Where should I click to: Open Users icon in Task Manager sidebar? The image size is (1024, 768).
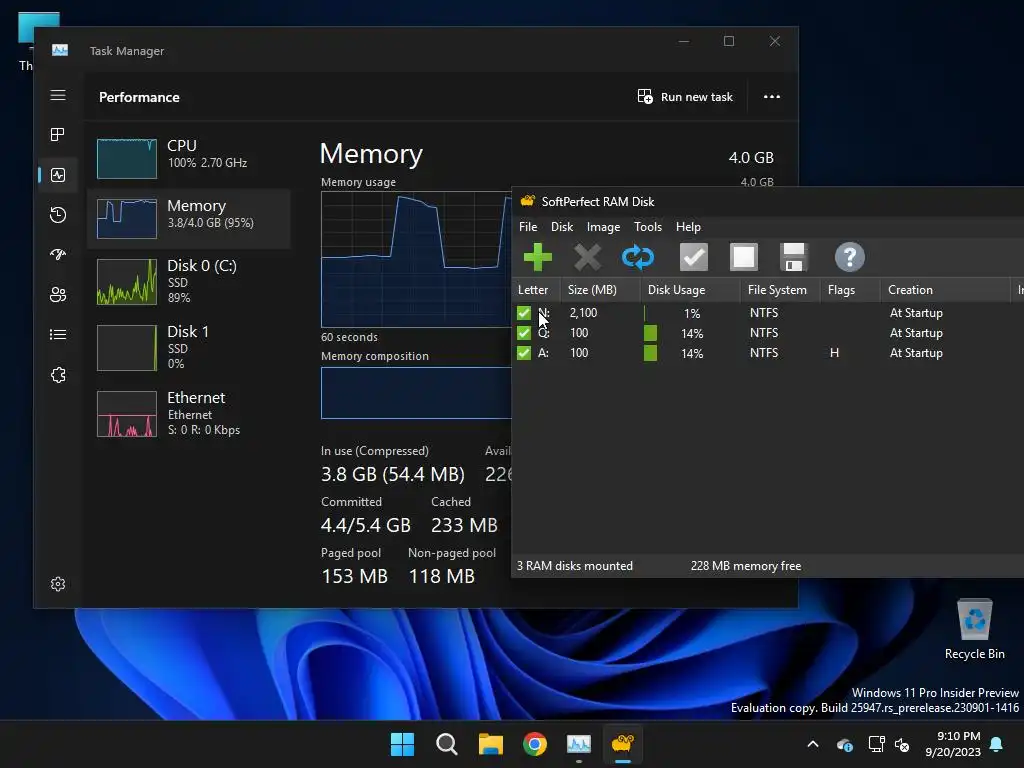[58, 295]
